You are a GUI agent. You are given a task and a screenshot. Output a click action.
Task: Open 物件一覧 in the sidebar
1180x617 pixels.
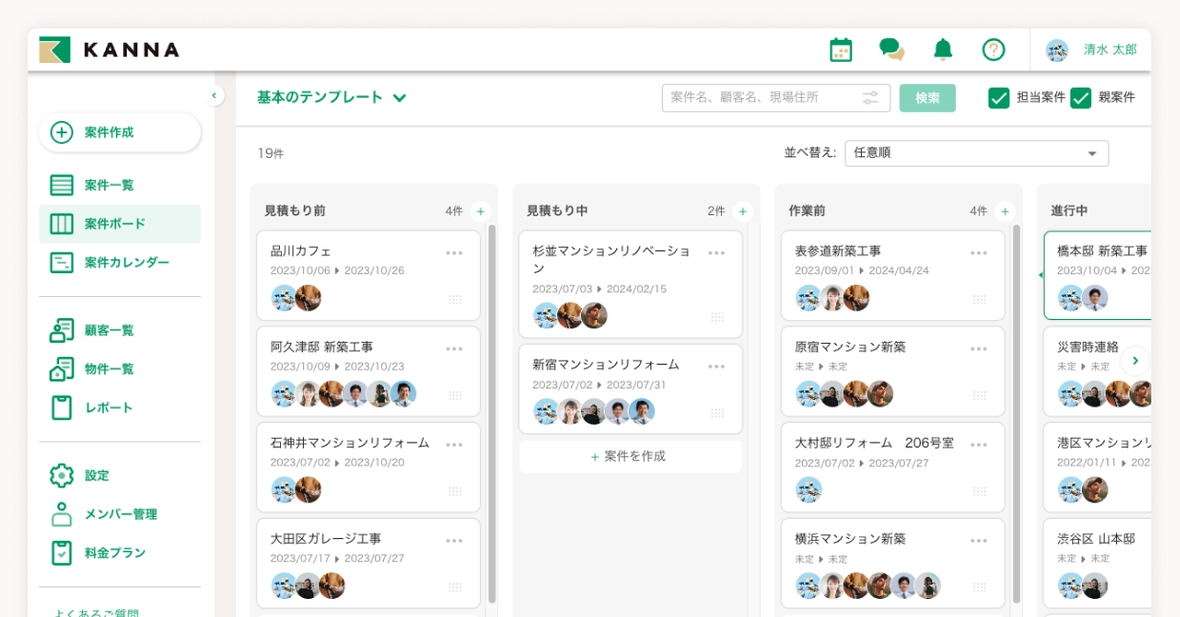click(x=120, y=369)
